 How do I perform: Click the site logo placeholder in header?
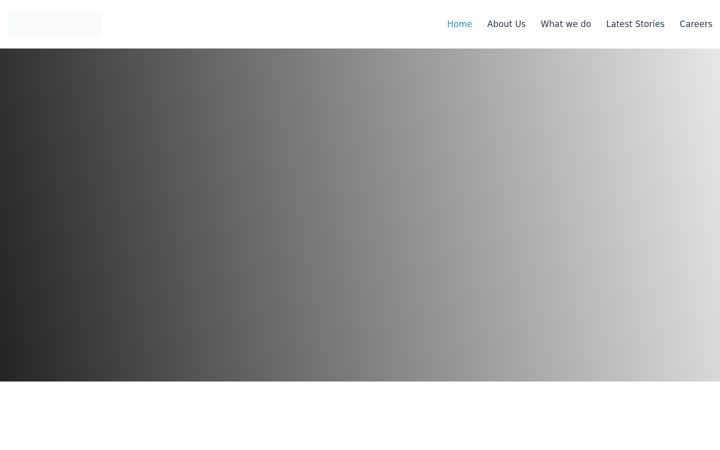point(55,24)
